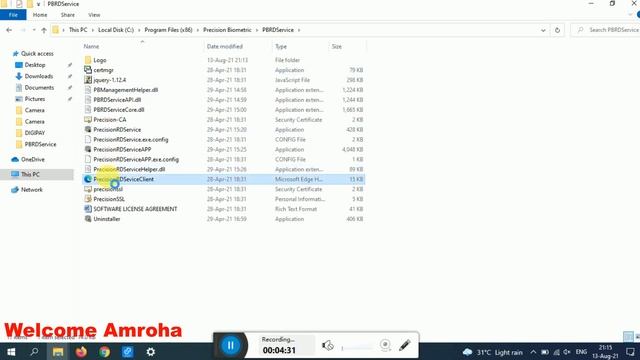Select the PrecisionRDServiceAPP application icon

(88, 149)
